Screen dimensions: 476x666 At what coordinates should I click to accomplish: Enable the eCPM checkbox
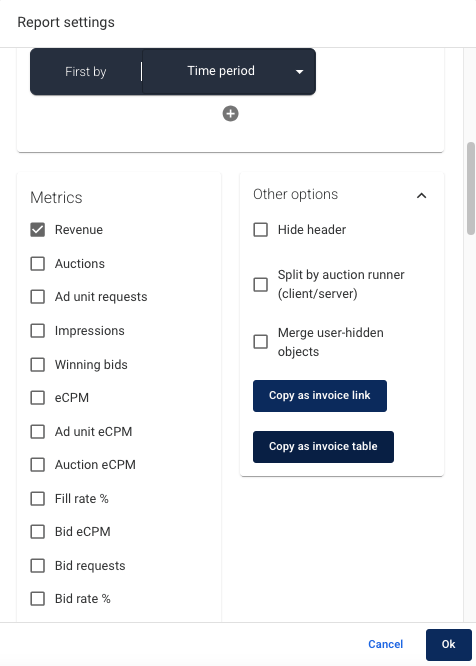click(38, 398)
